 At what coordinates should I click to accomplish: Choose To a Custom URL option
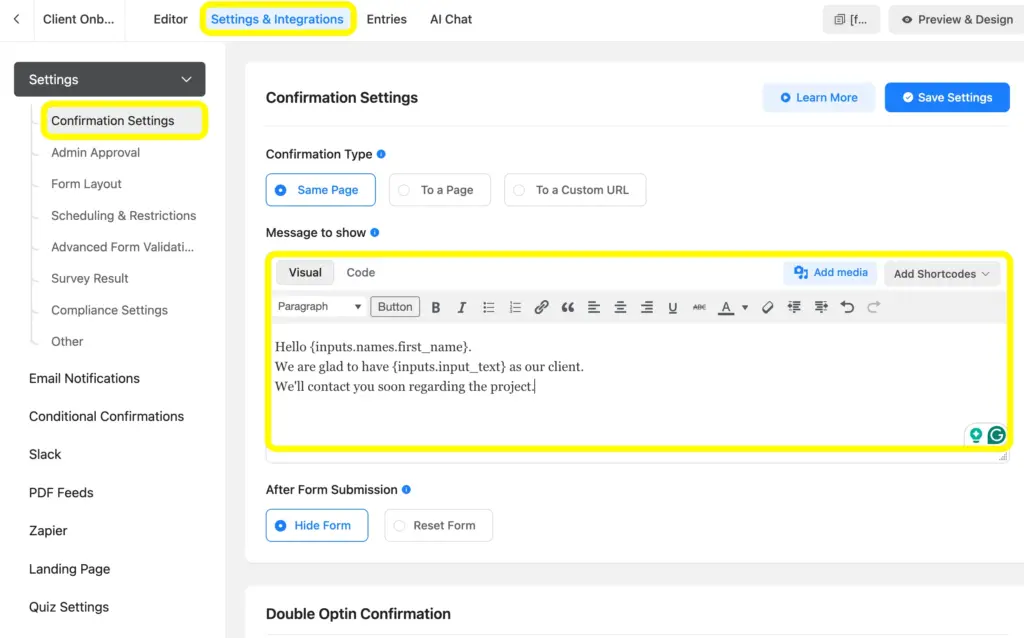(575, 190)
